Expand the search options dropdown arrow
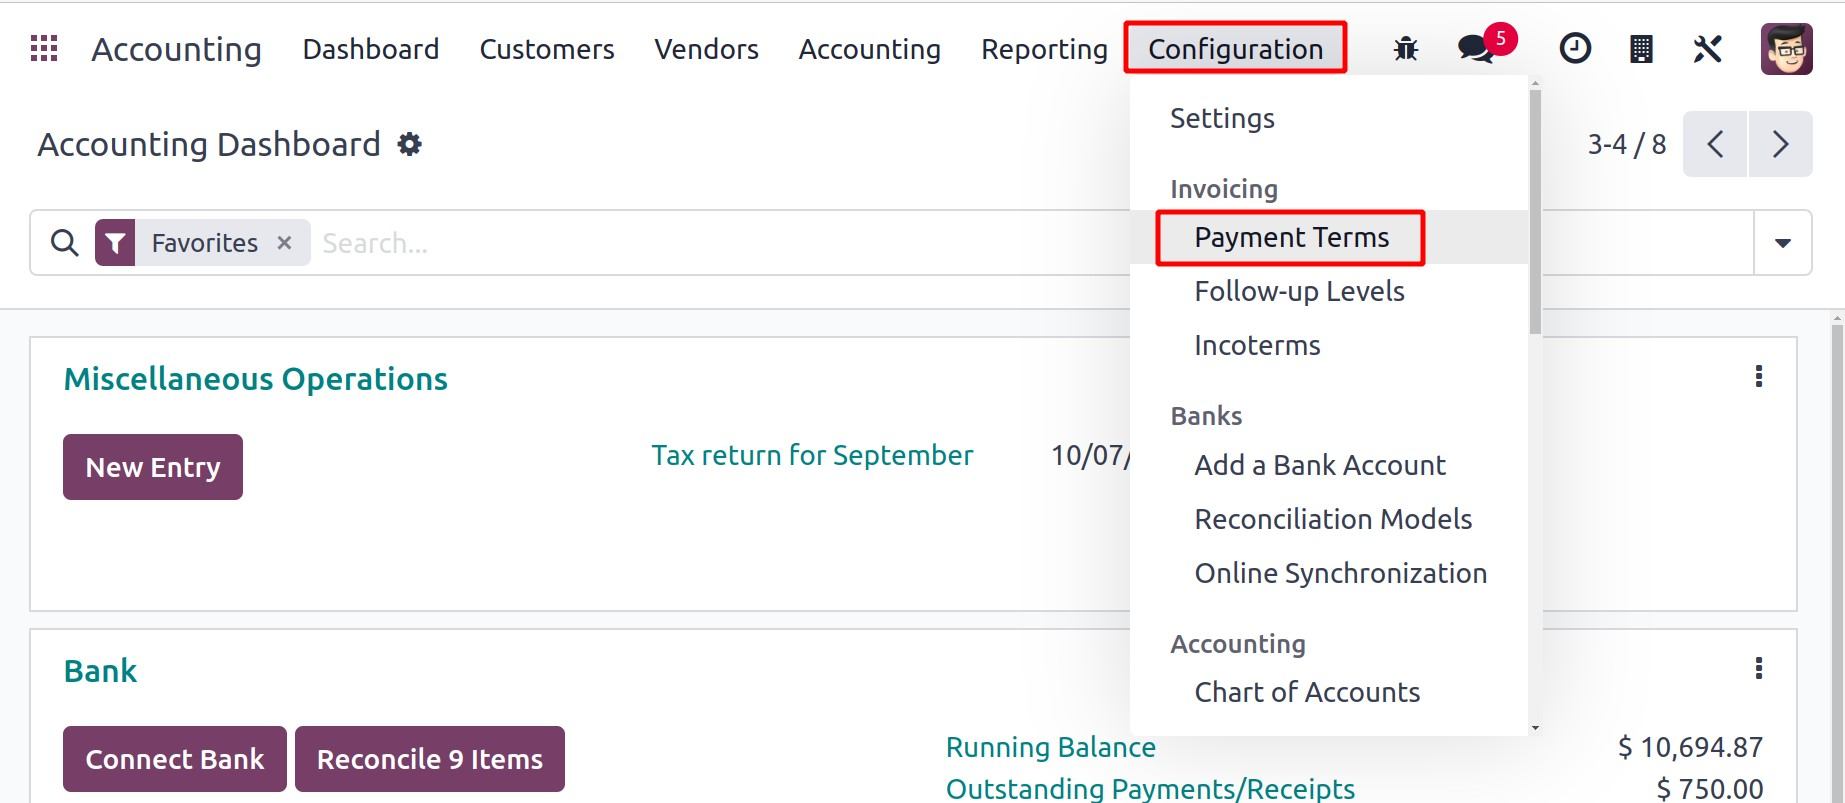The height and width of the screenshot is (803, 1845). click(1782, 243)
